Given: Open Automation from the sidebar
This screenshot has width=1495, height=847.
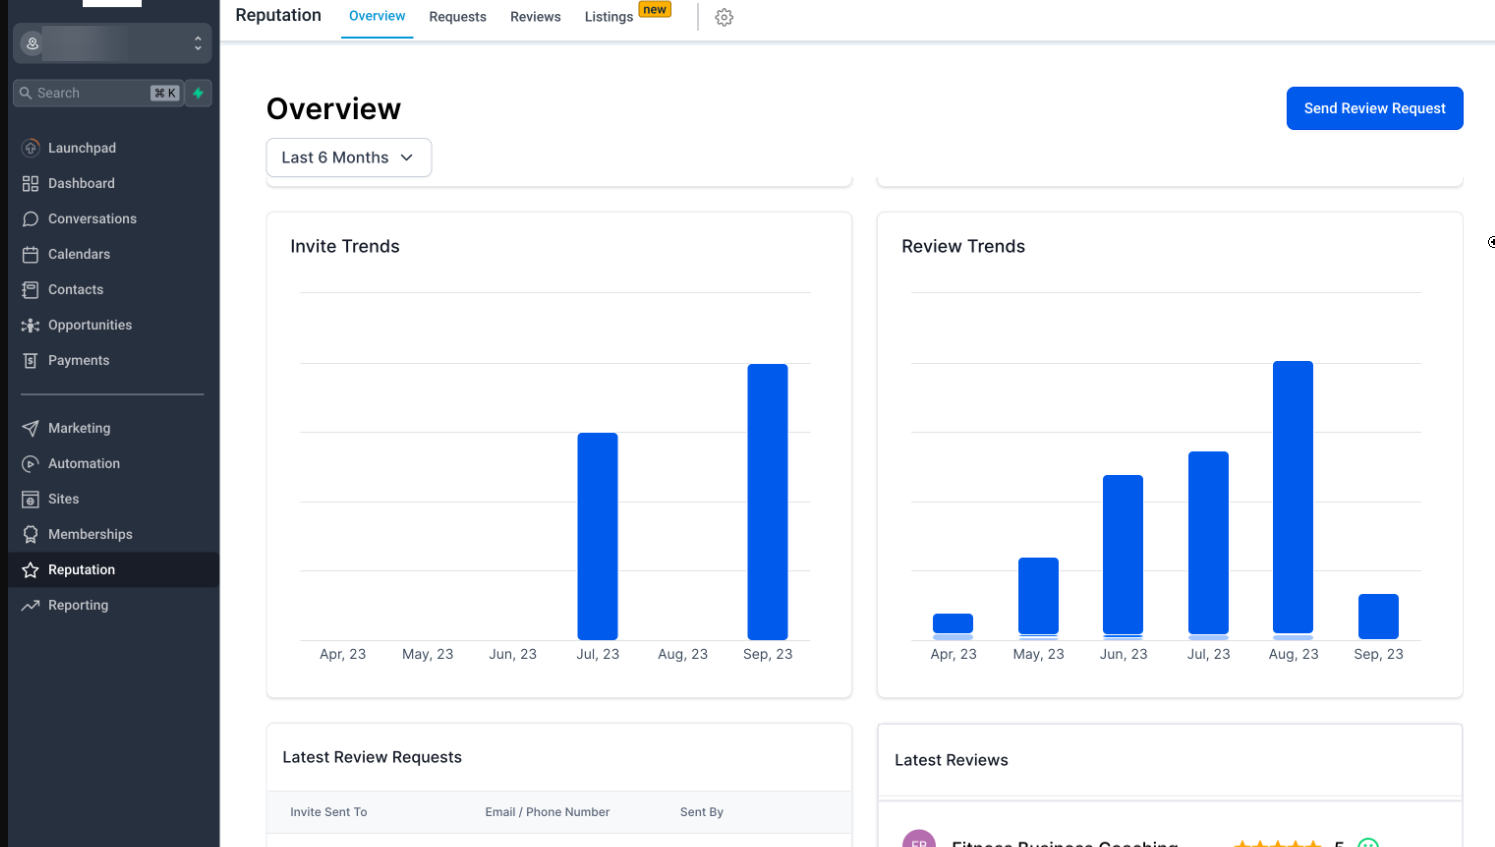Looking at the screenshot, I should click(x=31, y=463).
